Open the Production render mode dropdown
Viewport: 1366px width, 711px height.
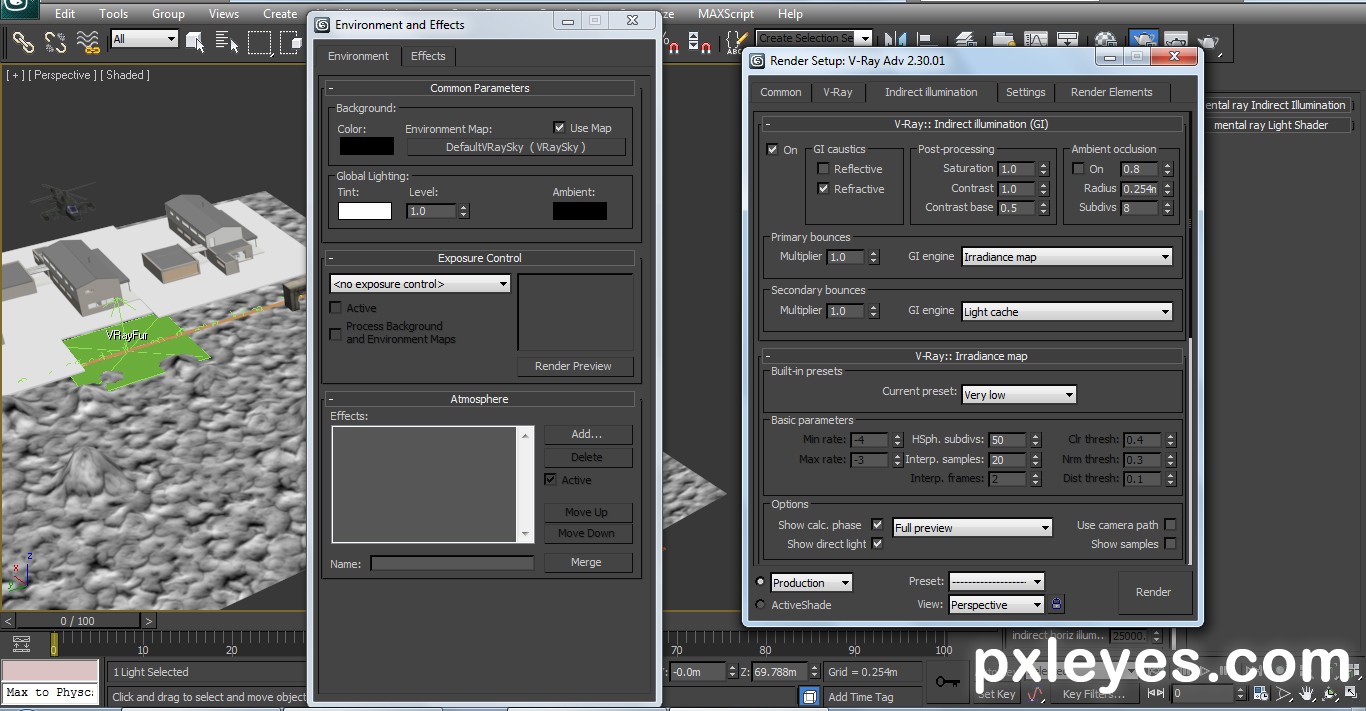pyautogui.click(x=811, y=583)
